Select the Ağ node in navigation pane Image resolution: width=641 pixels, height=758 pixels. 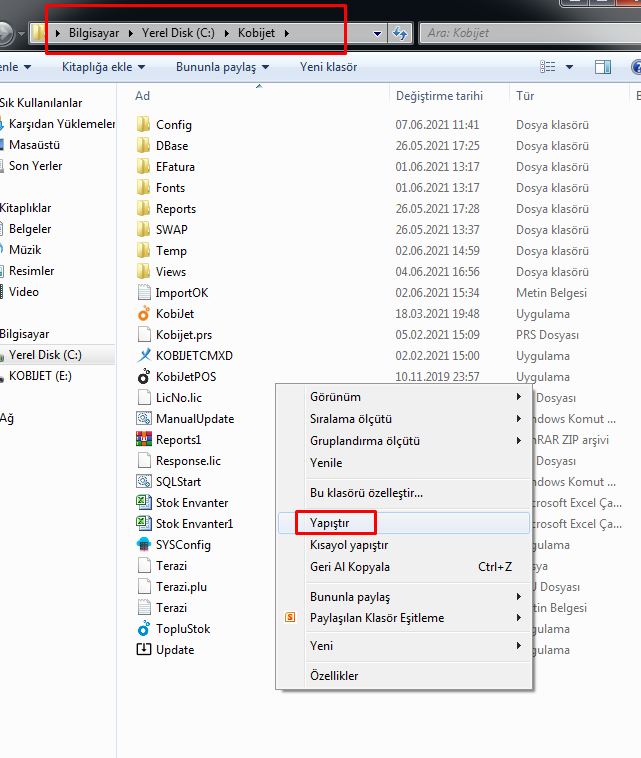[7, 418]
